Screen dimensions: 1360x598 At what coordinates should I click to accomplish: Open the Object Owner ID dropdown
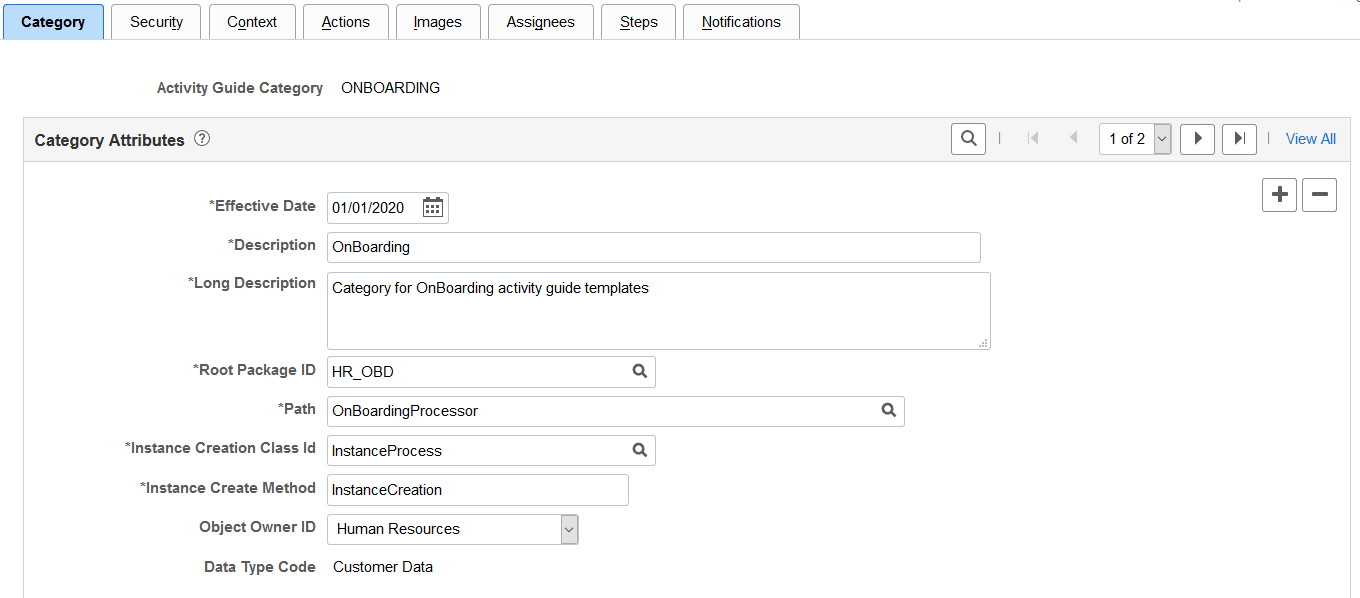[x=568, y=529]
